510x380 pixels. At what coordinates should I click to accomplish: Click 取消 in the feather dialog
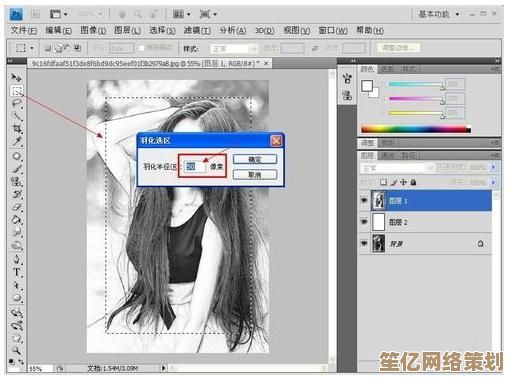255,175
